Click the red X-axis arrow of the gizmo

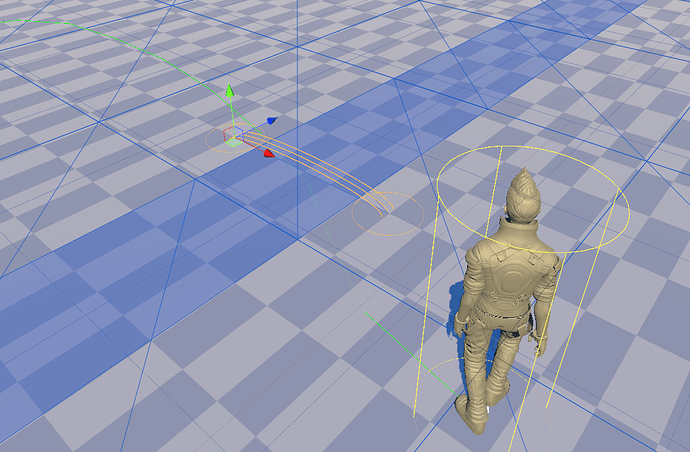click(x=268, y=153)
